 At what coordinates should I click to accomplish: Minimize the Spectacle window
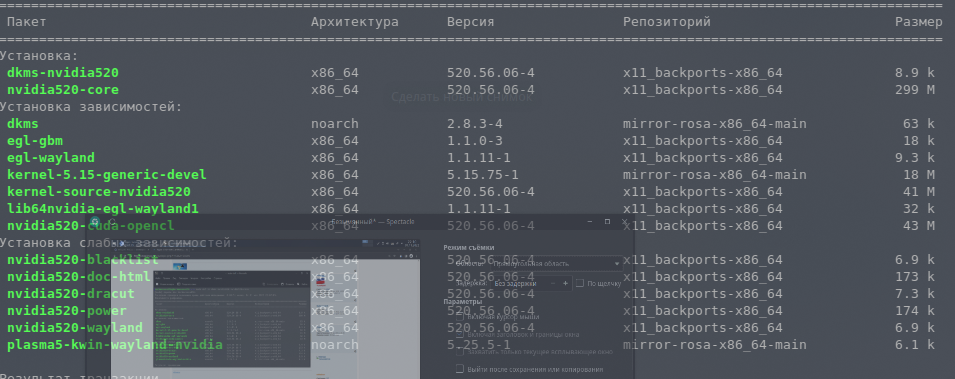(589, 222)
